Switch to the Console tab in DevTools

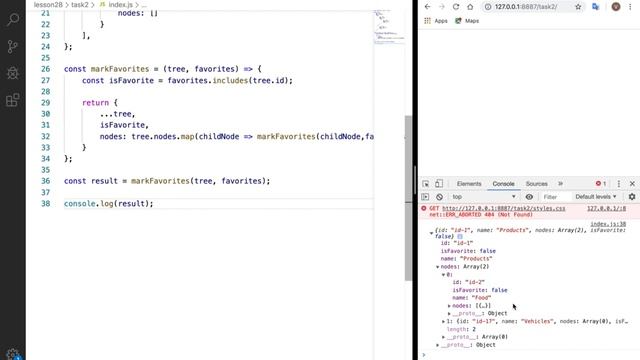coord(503,184)
